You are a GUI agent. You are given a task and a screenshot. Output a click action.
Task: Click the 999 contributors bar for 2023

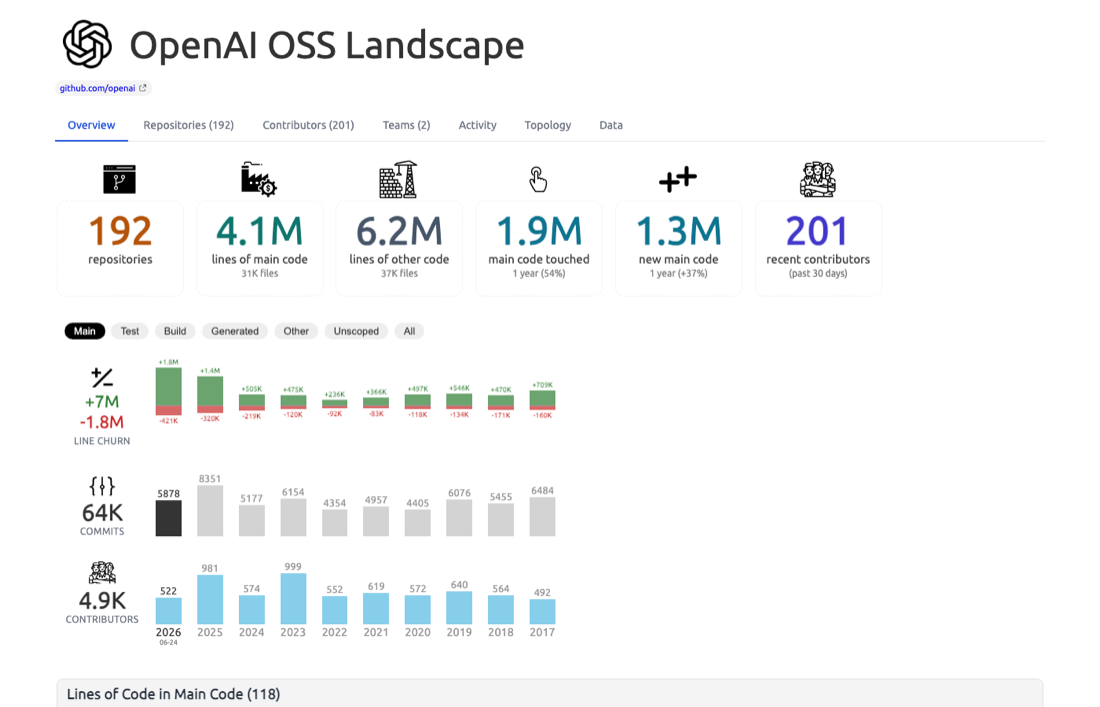tap(293, 599)
